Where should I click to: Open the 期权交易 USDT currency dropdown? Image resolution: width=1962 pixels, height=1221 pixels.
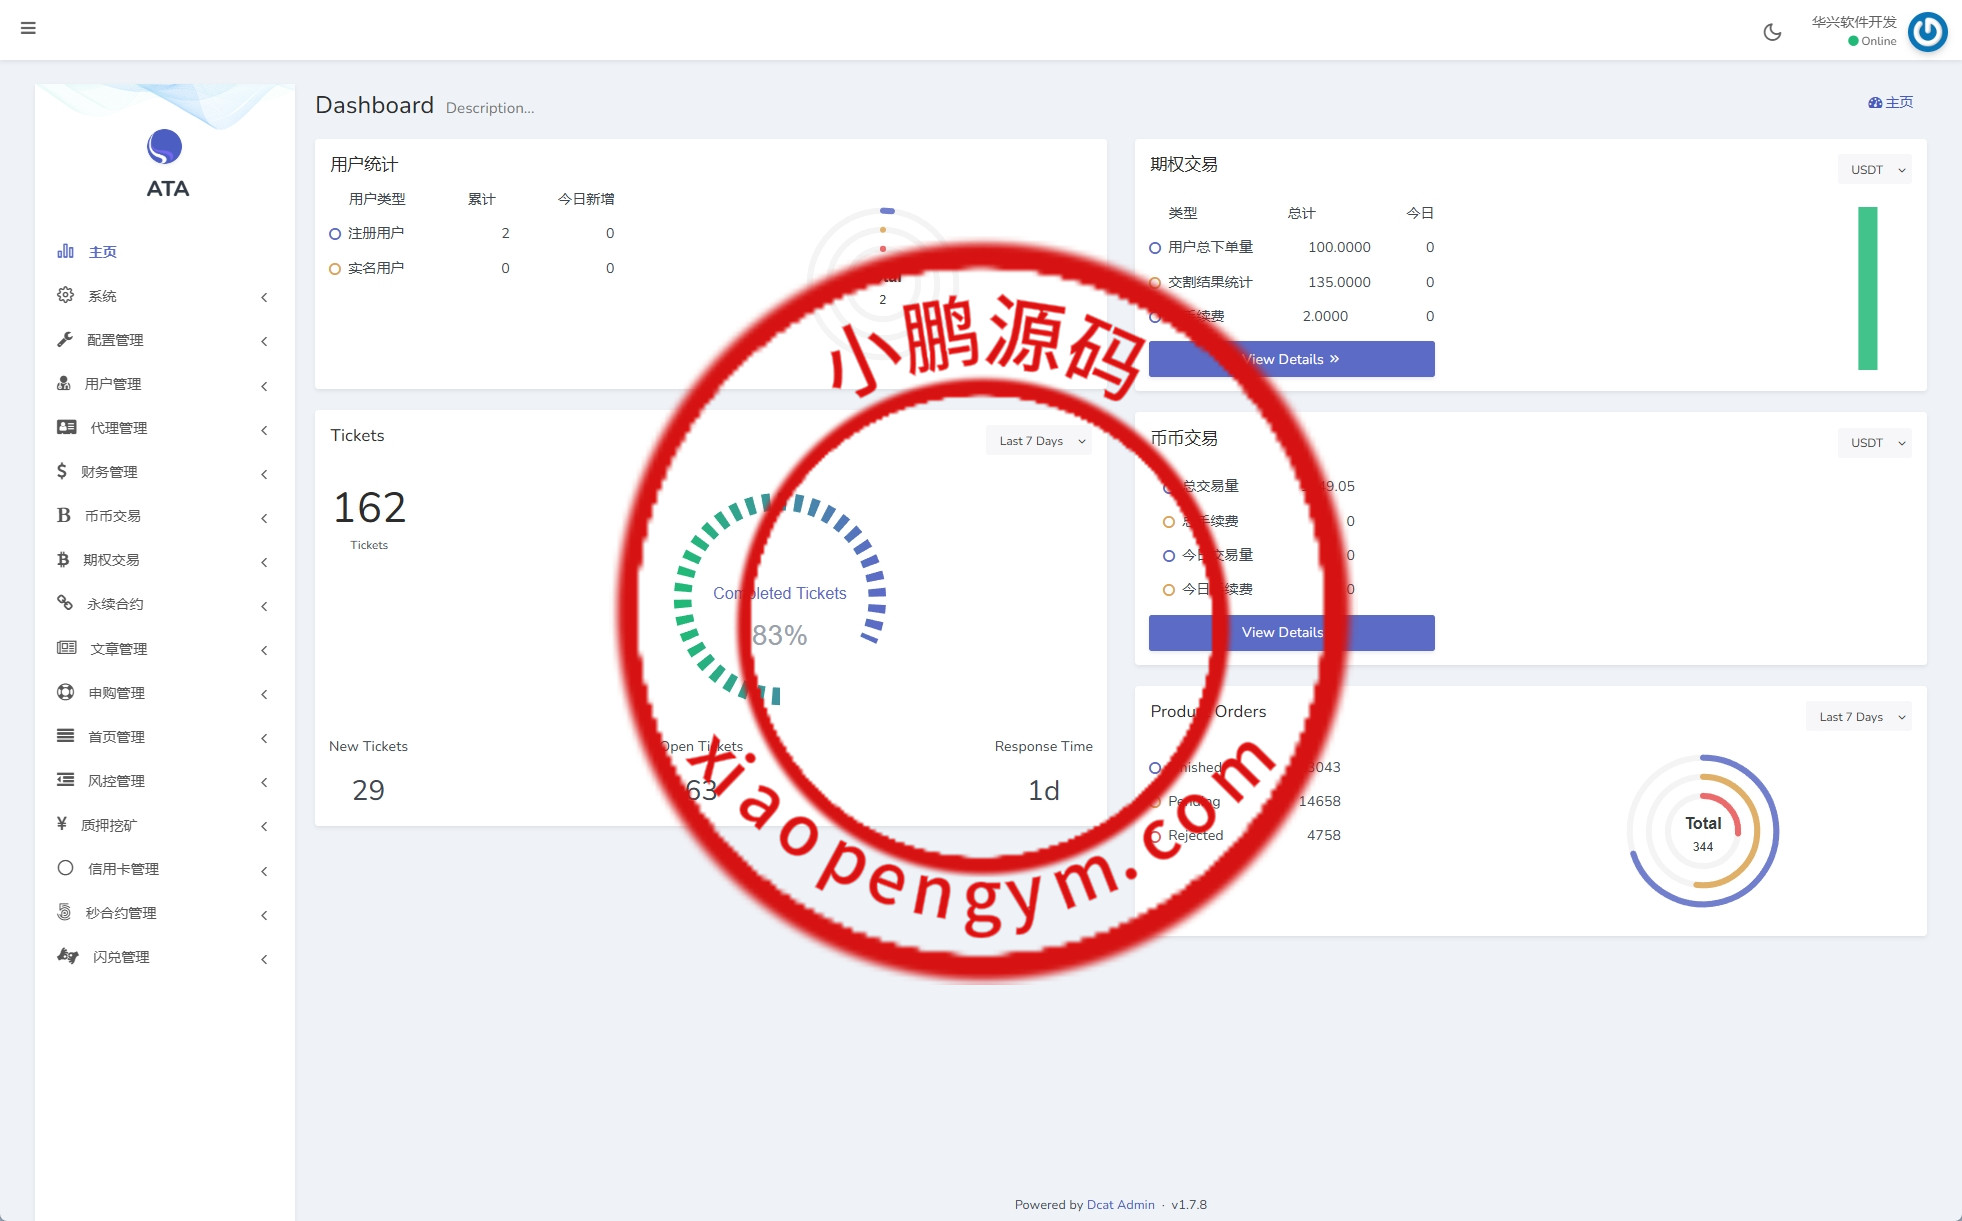pos(1874,170)
